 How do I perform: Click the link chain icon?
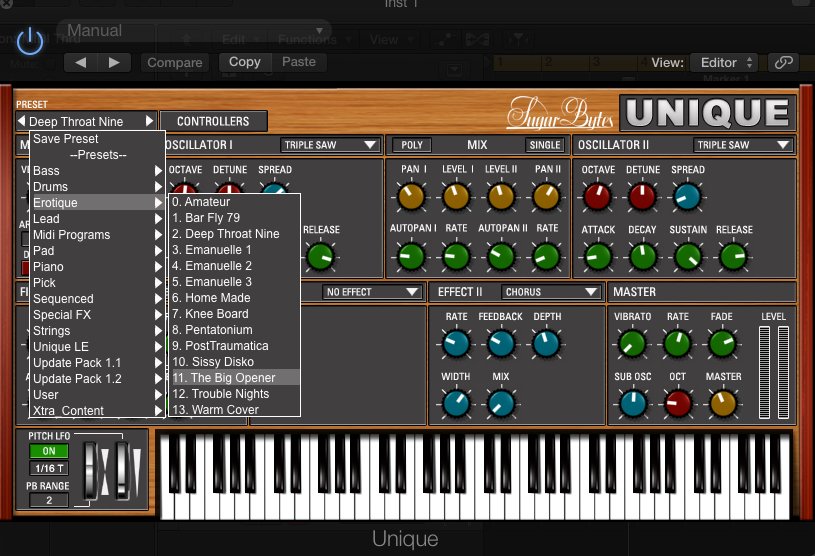tap(783, 62)
